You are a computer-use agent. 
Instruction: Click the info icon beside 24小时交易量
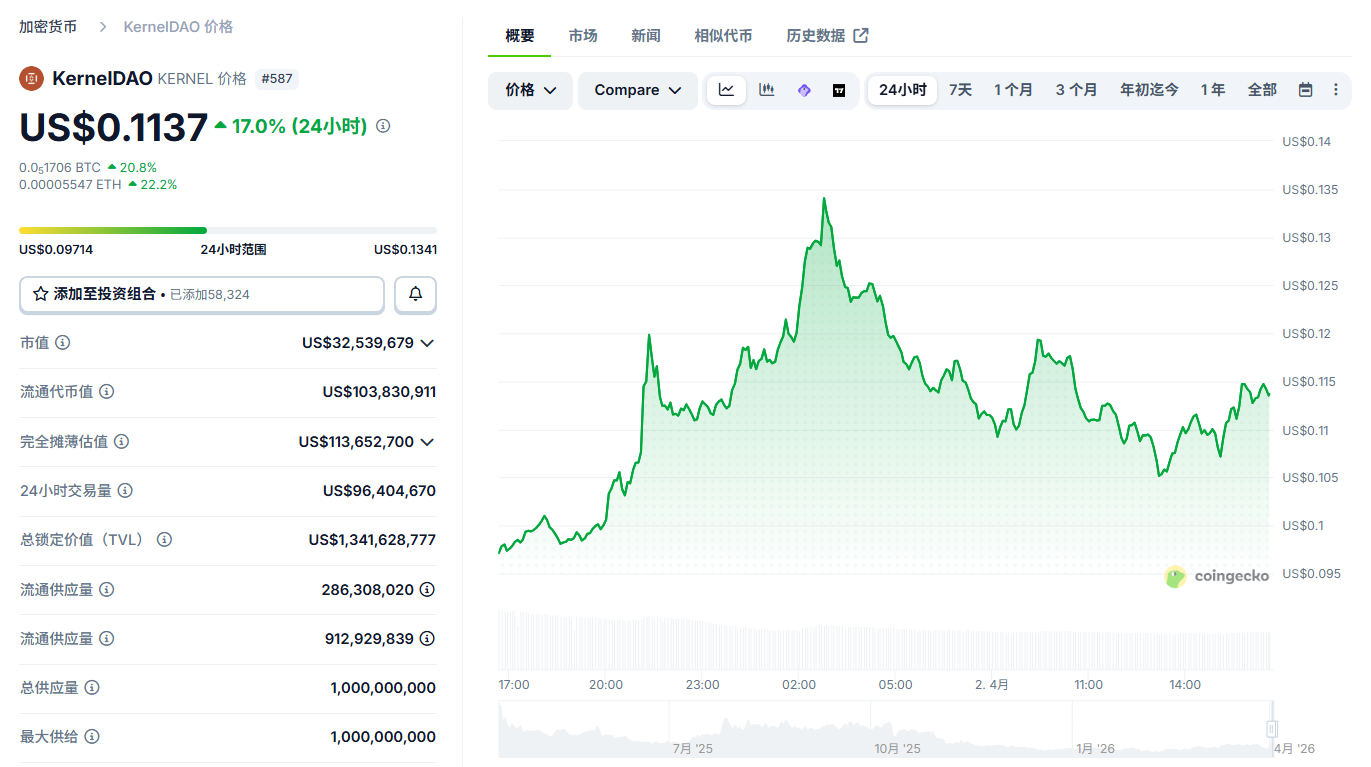point(125,491)
